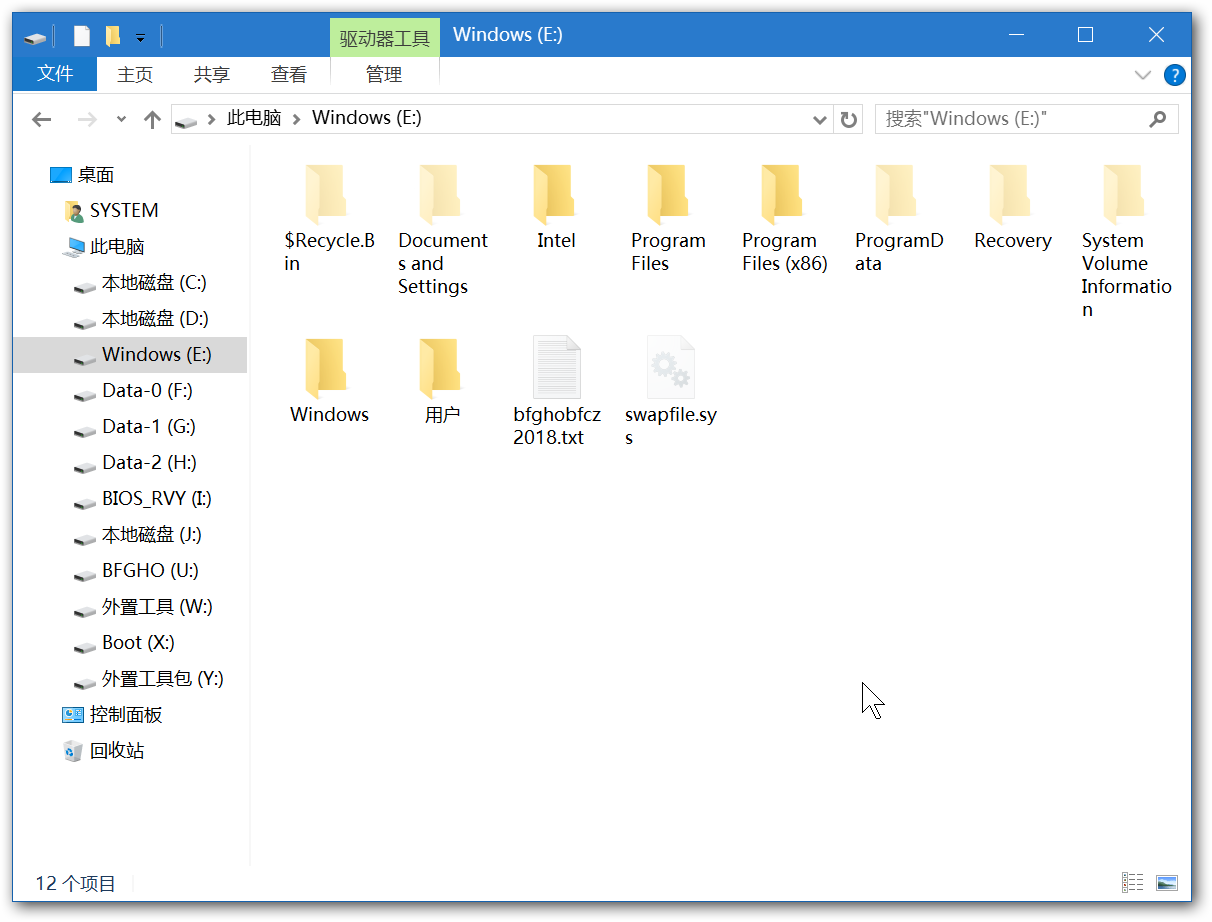
Task: Click the drive icon in title bar
Action: coord(37,37)
